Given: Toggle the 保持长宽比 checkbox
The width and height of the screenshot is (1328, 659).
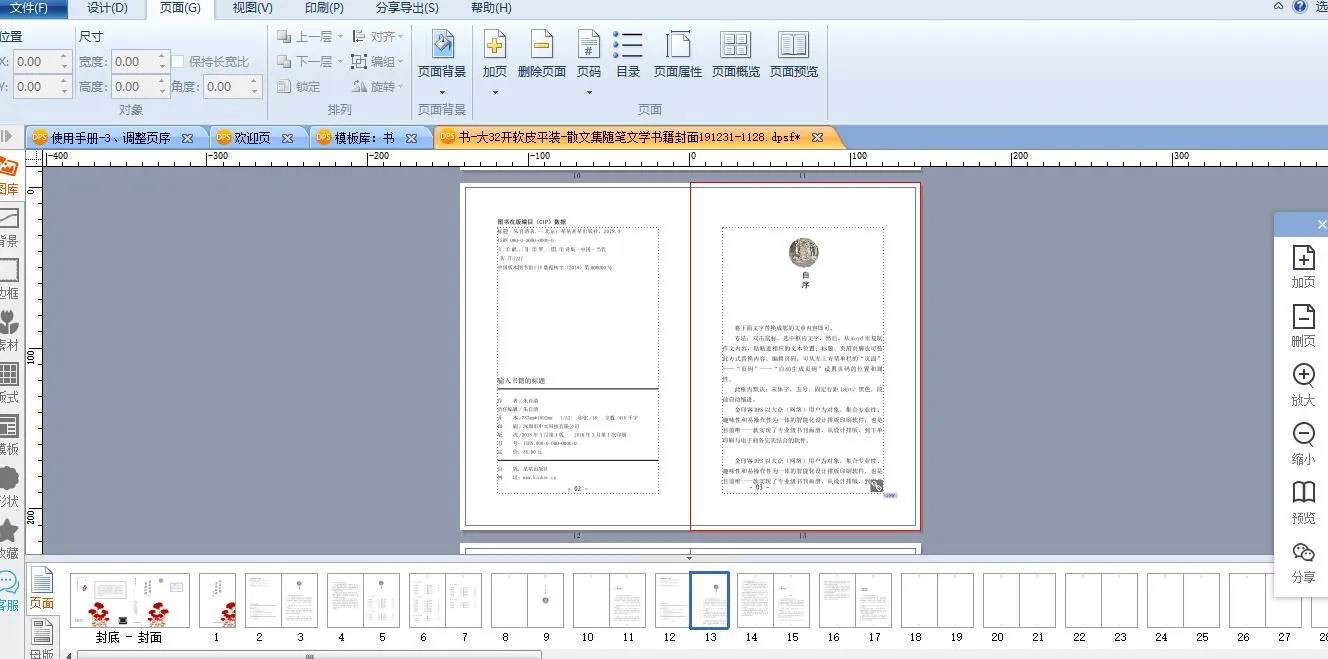Looking at the screenshot, I should (178, 62).
